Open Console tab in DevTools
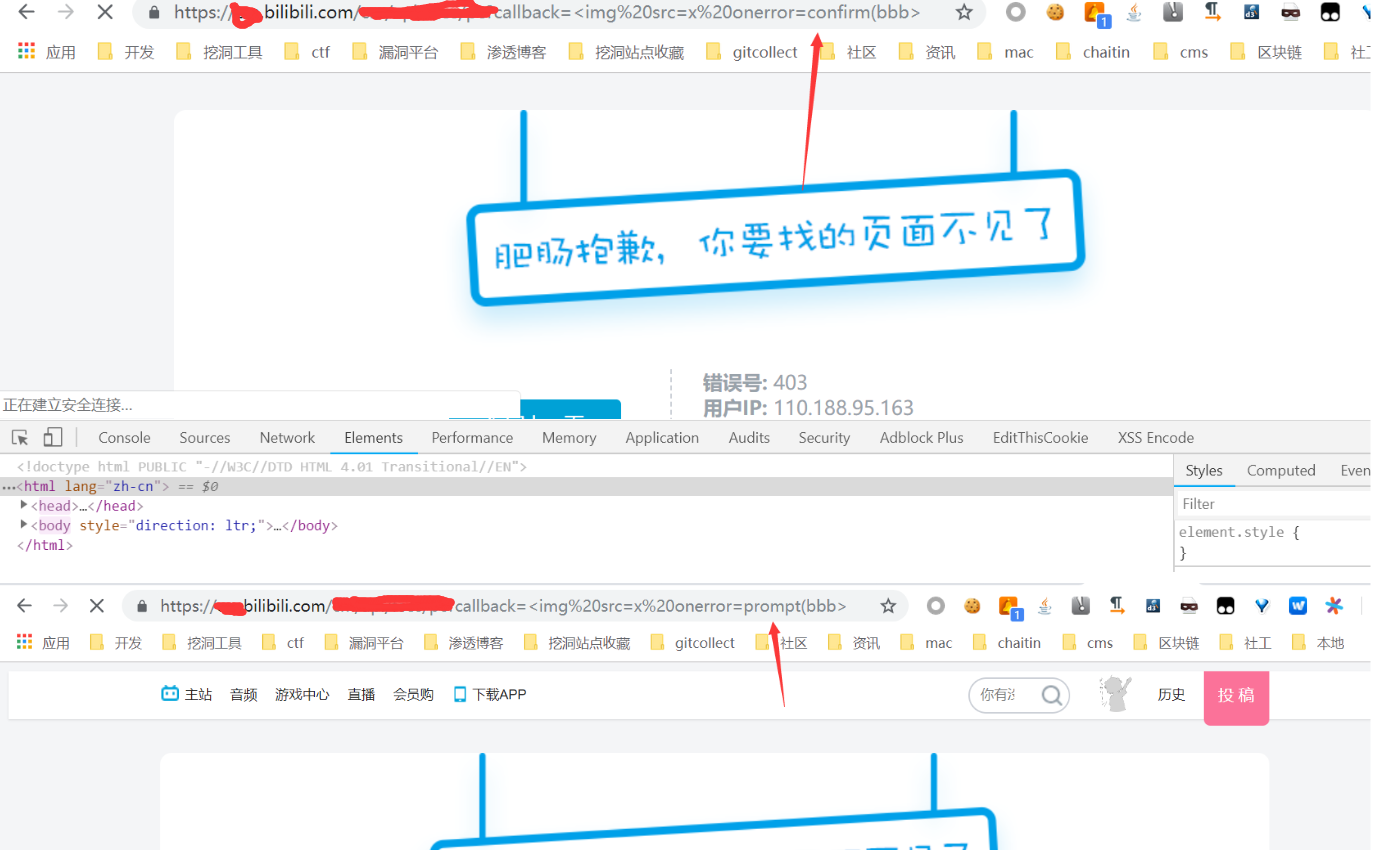1375x850 pixels. point(124,437)
